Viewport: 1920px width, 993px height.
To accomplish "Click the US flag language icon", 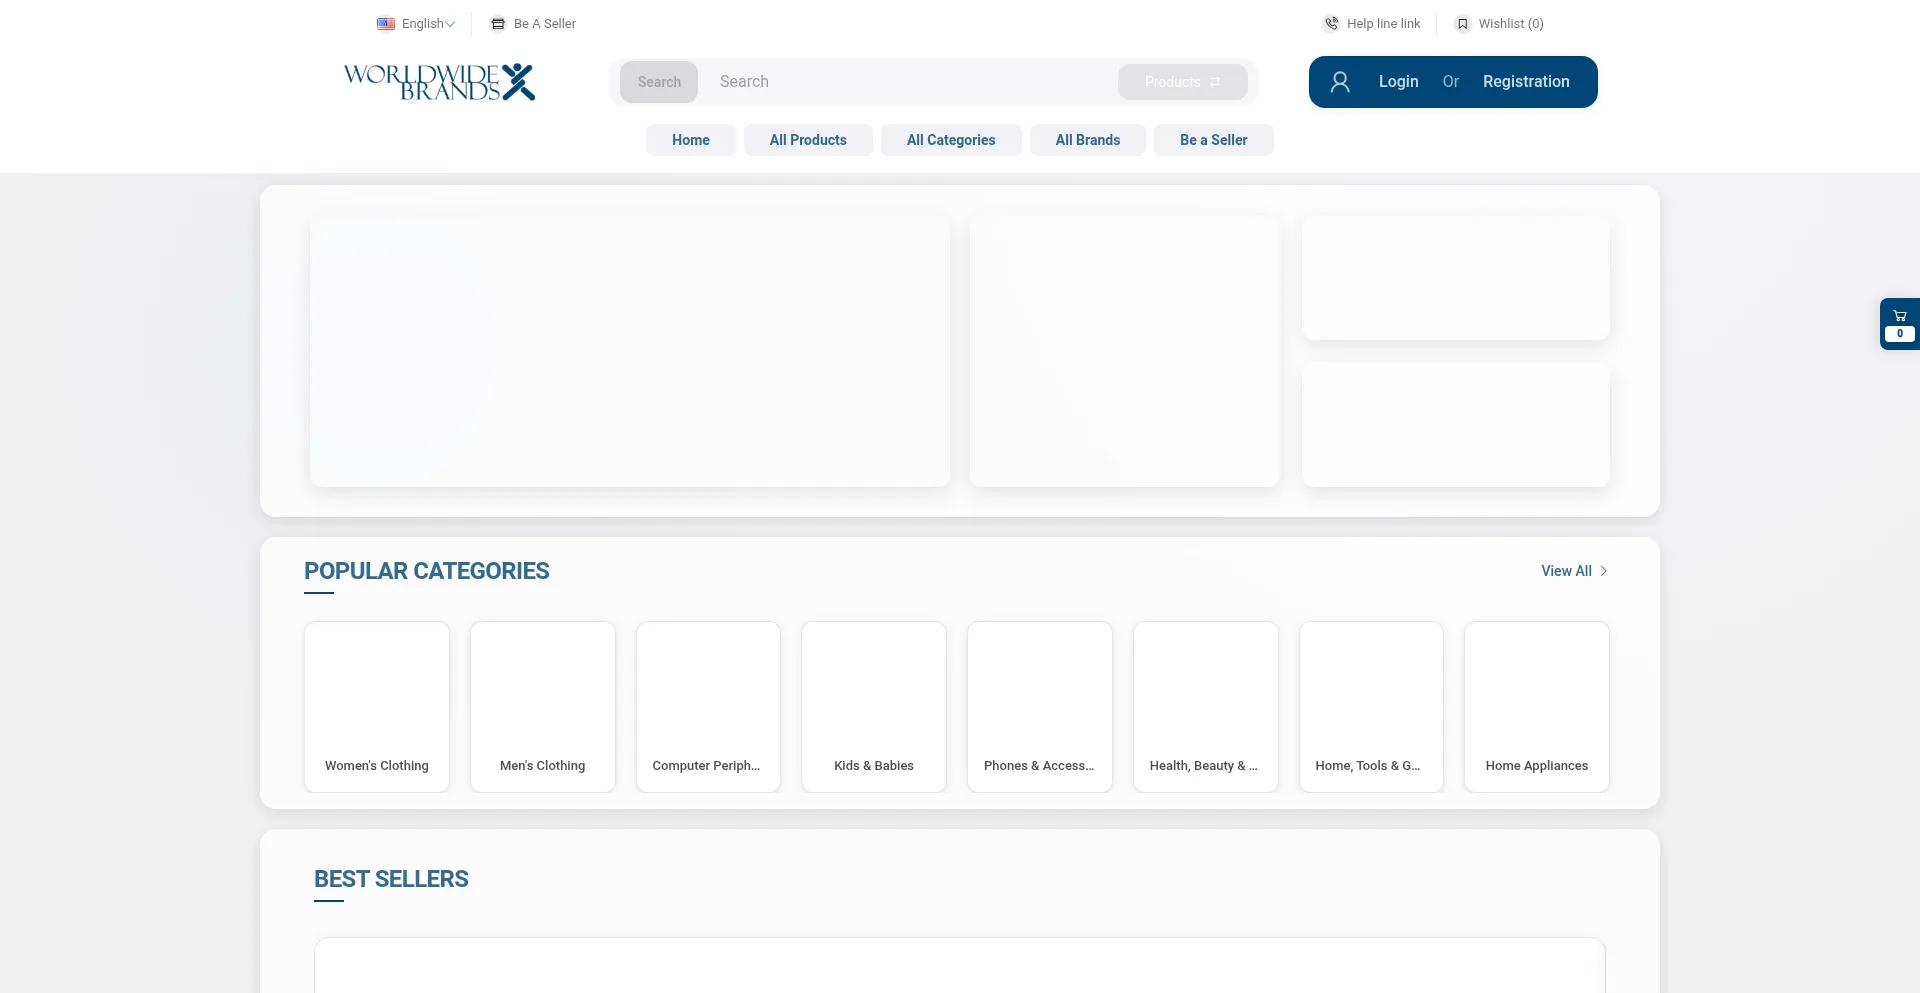I will click(386, 24).
